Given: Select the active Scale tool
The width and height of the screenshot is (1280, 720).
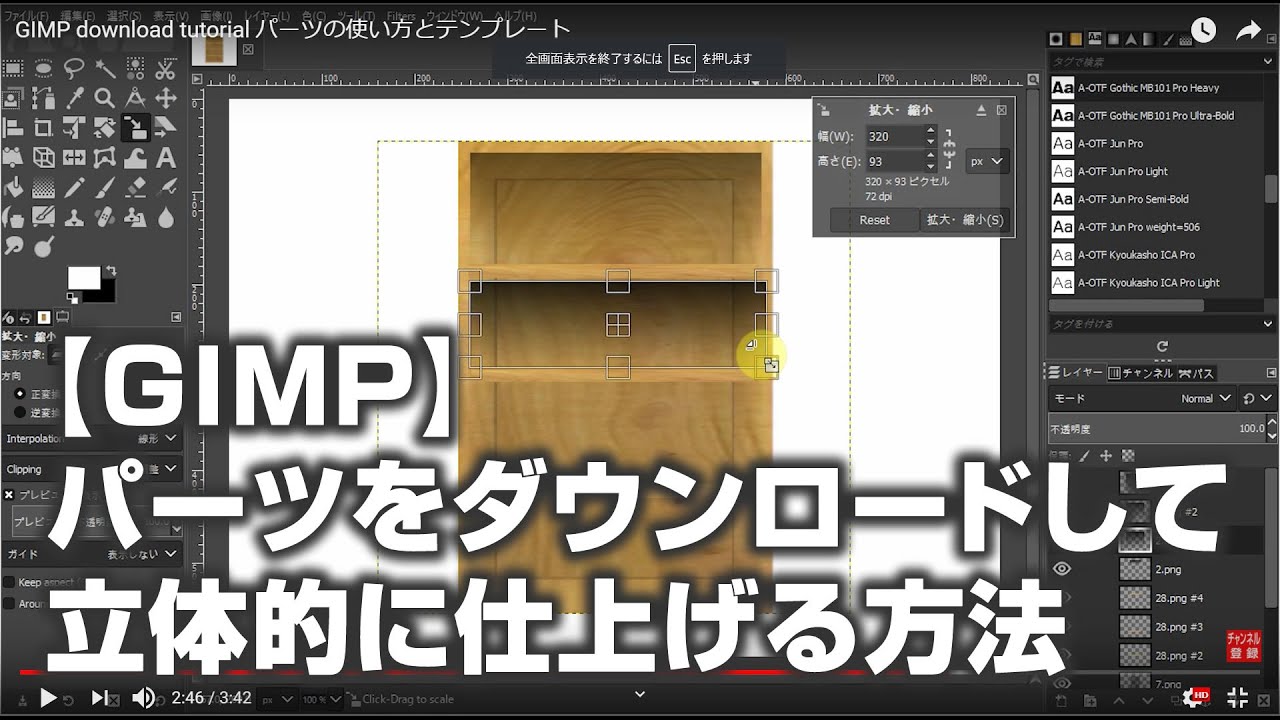Looking at the screenshot, I should click(x=135, y=128).
